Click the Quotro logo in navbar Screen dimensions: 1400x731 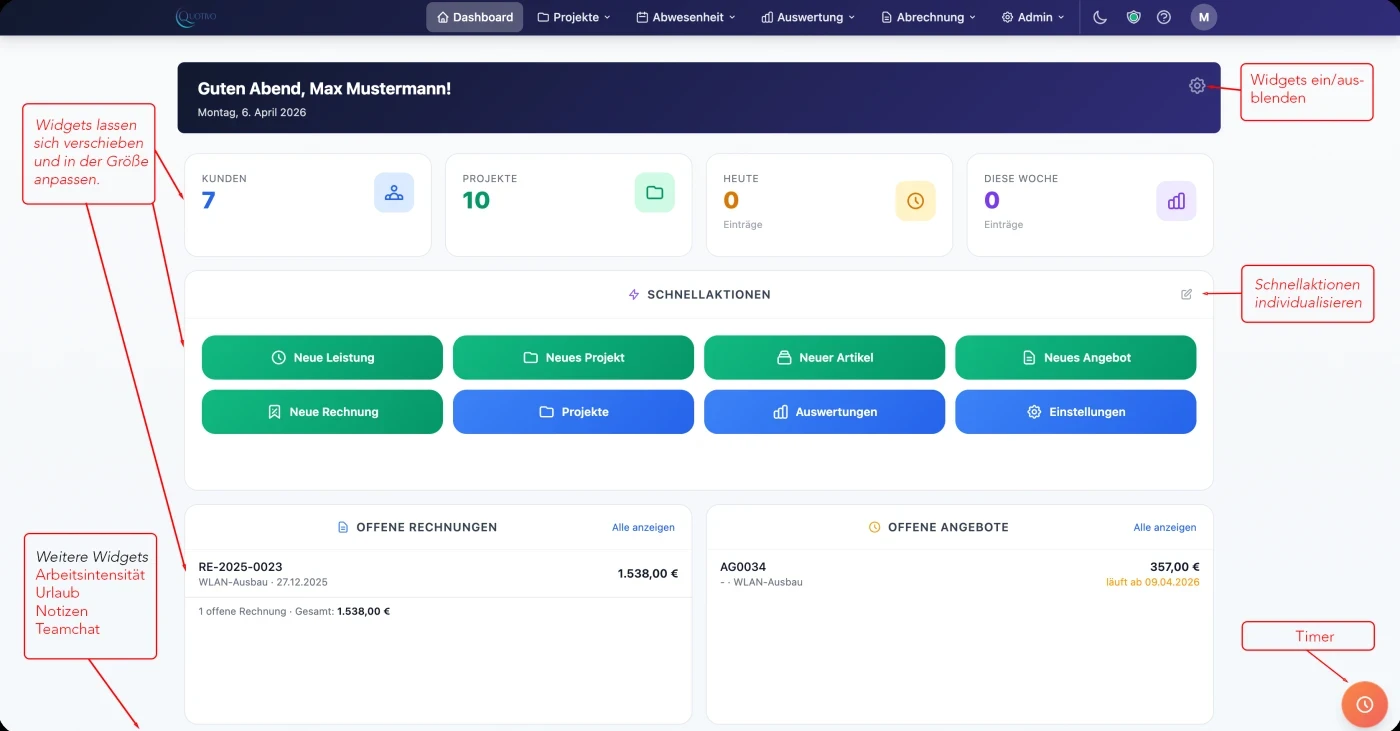pos(196,17)
